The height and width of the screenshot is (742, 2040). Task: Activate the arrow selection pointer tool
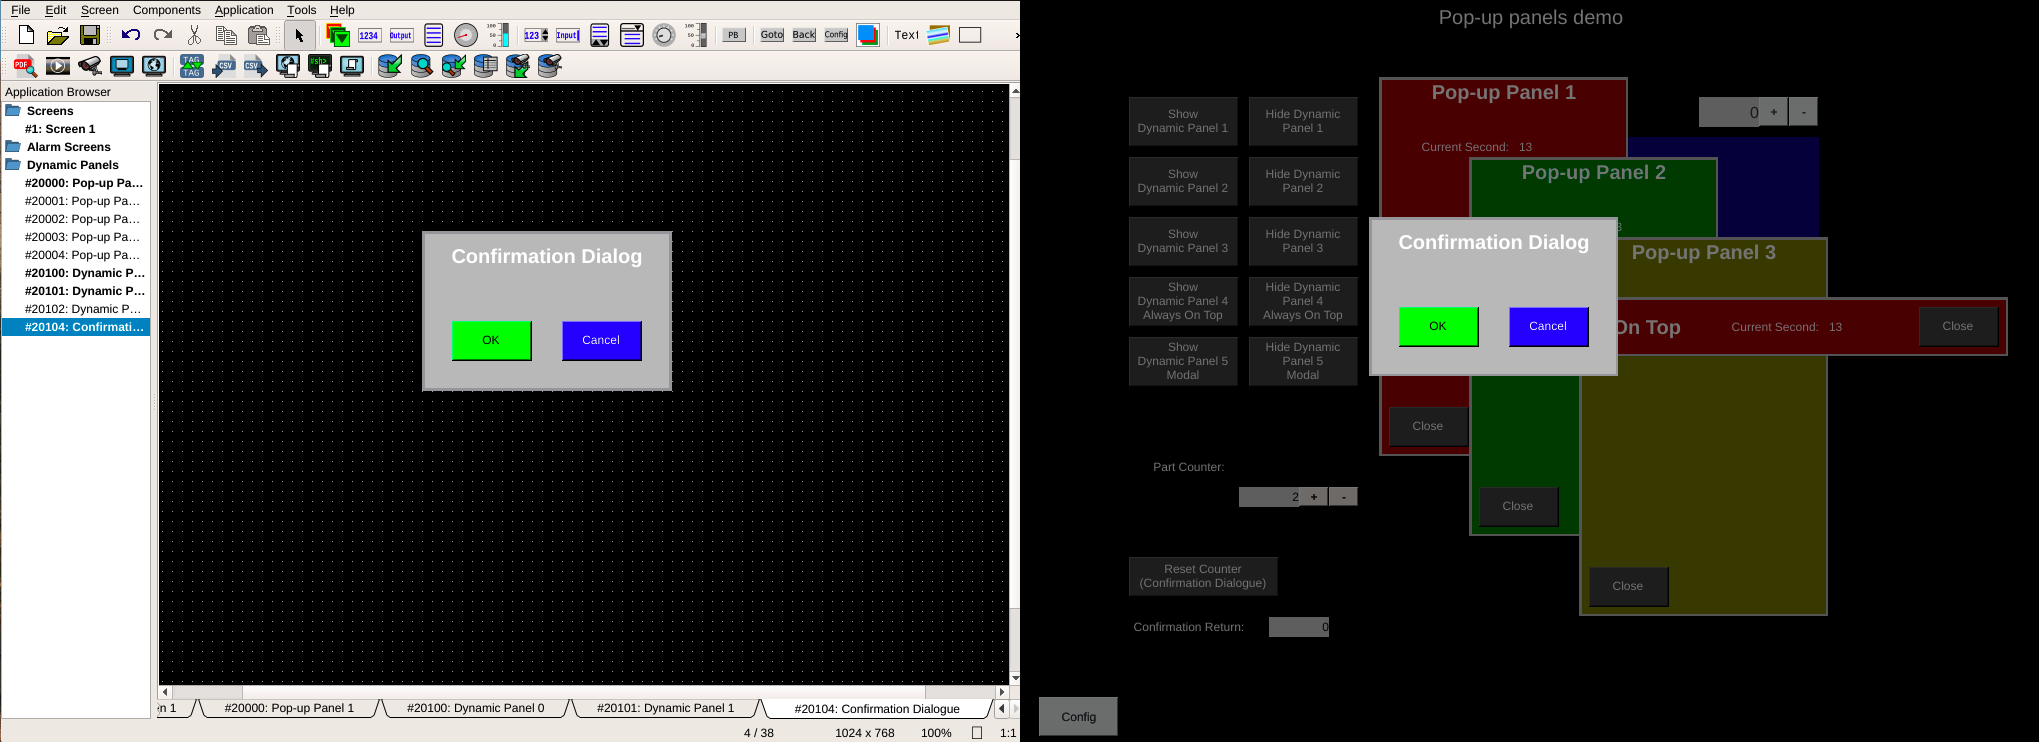pos(298,35)
